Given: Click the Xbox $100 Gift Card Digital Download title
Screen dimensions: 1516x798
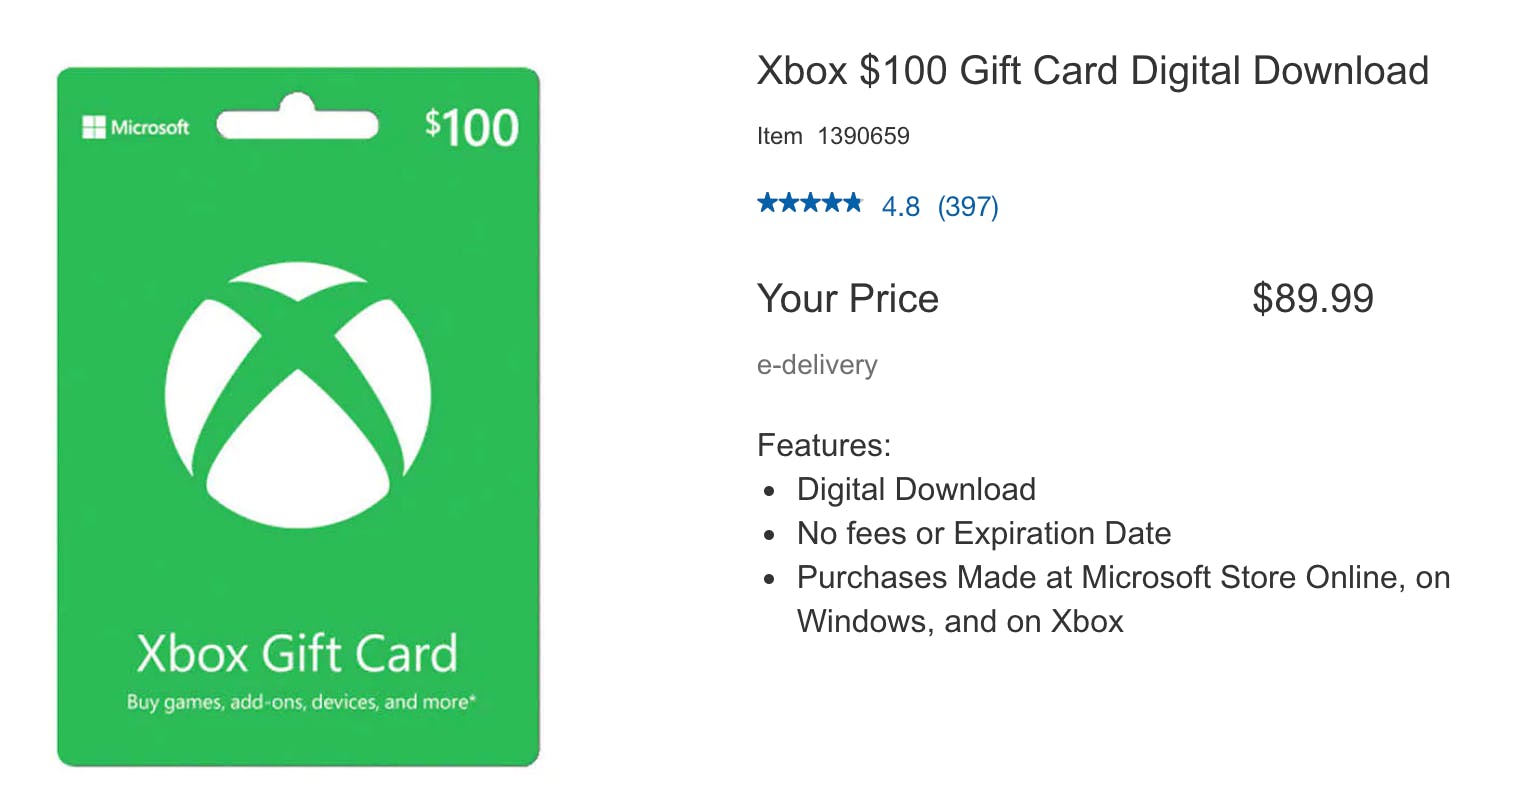Looking at the screenshot, I should pyautogui.click(x=1092, y=71).
